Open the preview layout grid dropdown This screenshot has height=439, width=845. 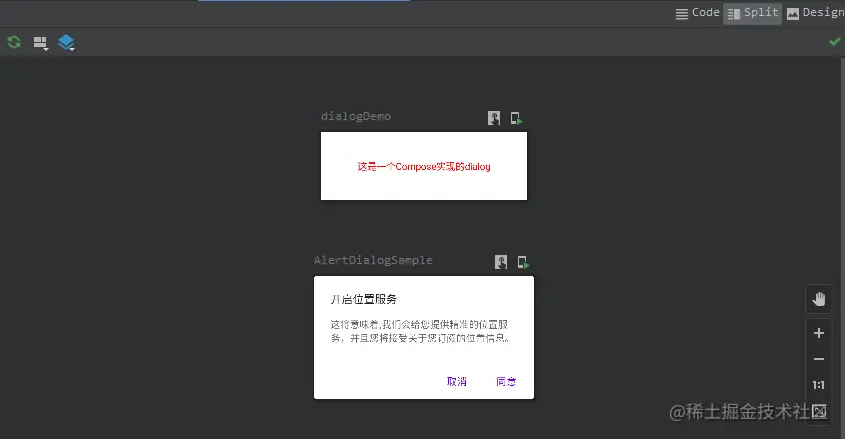click(x=41, y=43)
